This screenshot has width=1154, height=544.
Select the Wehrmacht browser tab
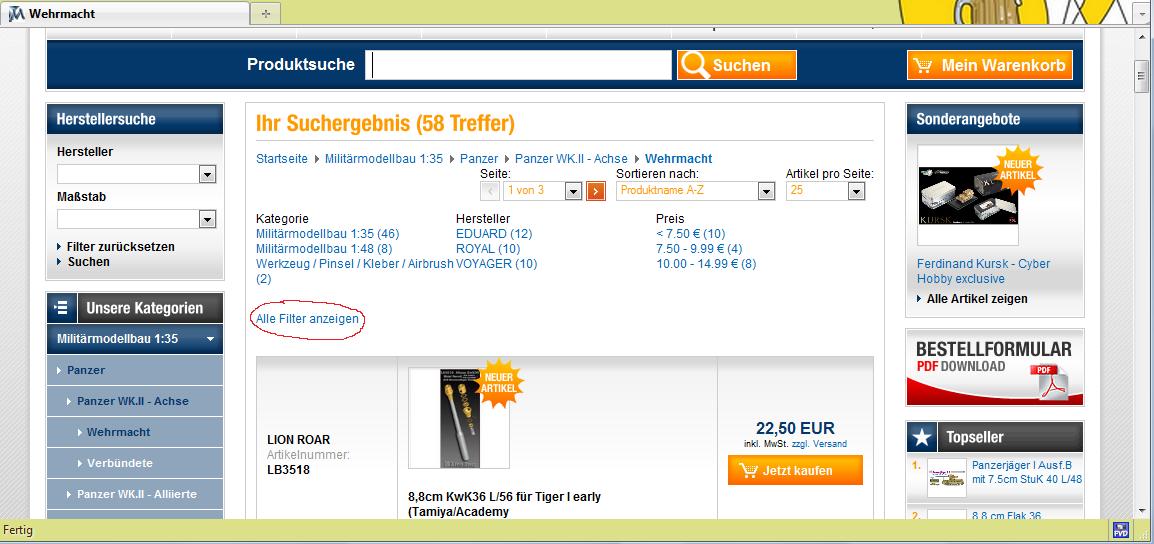[x=128, y=13]
